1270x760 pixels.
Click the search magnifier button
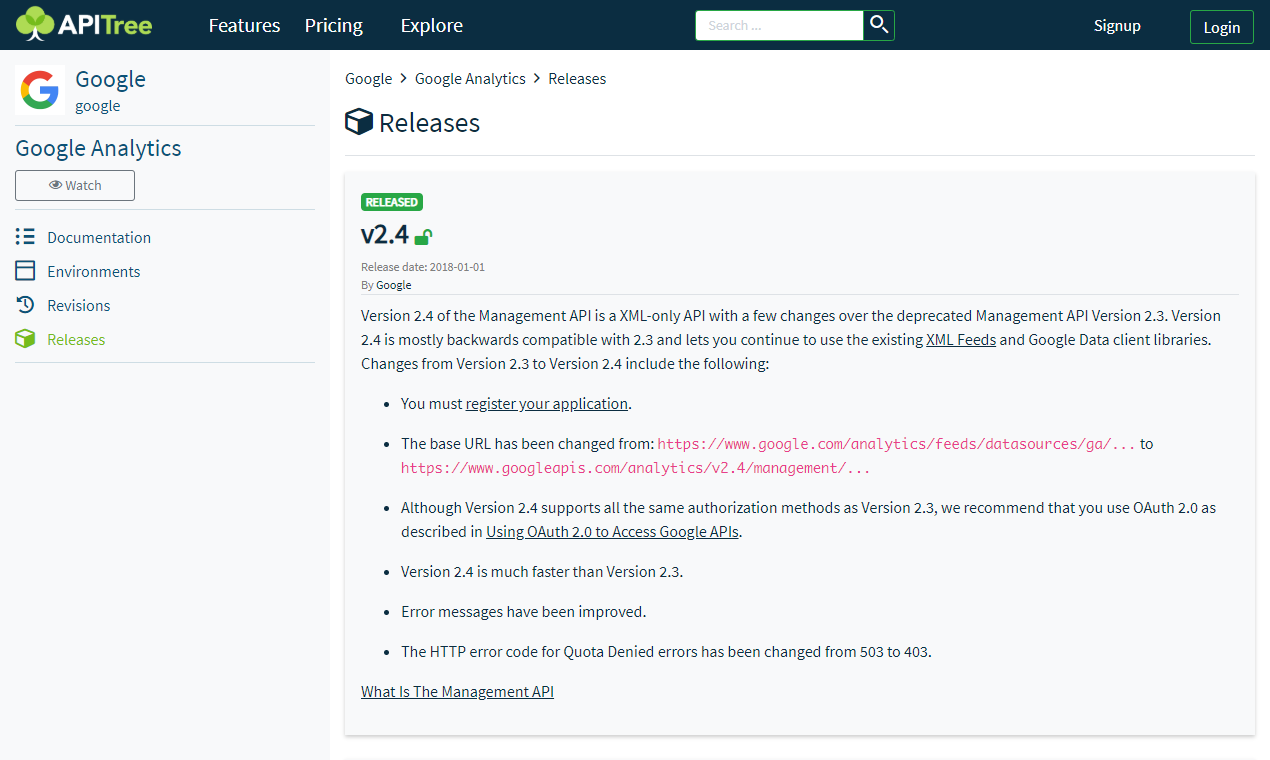click(879, 25)
